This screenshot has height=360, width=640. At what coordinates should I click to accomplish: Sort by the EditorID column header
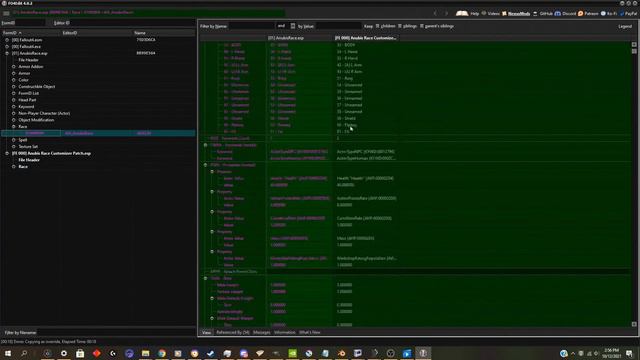point(97,33)
